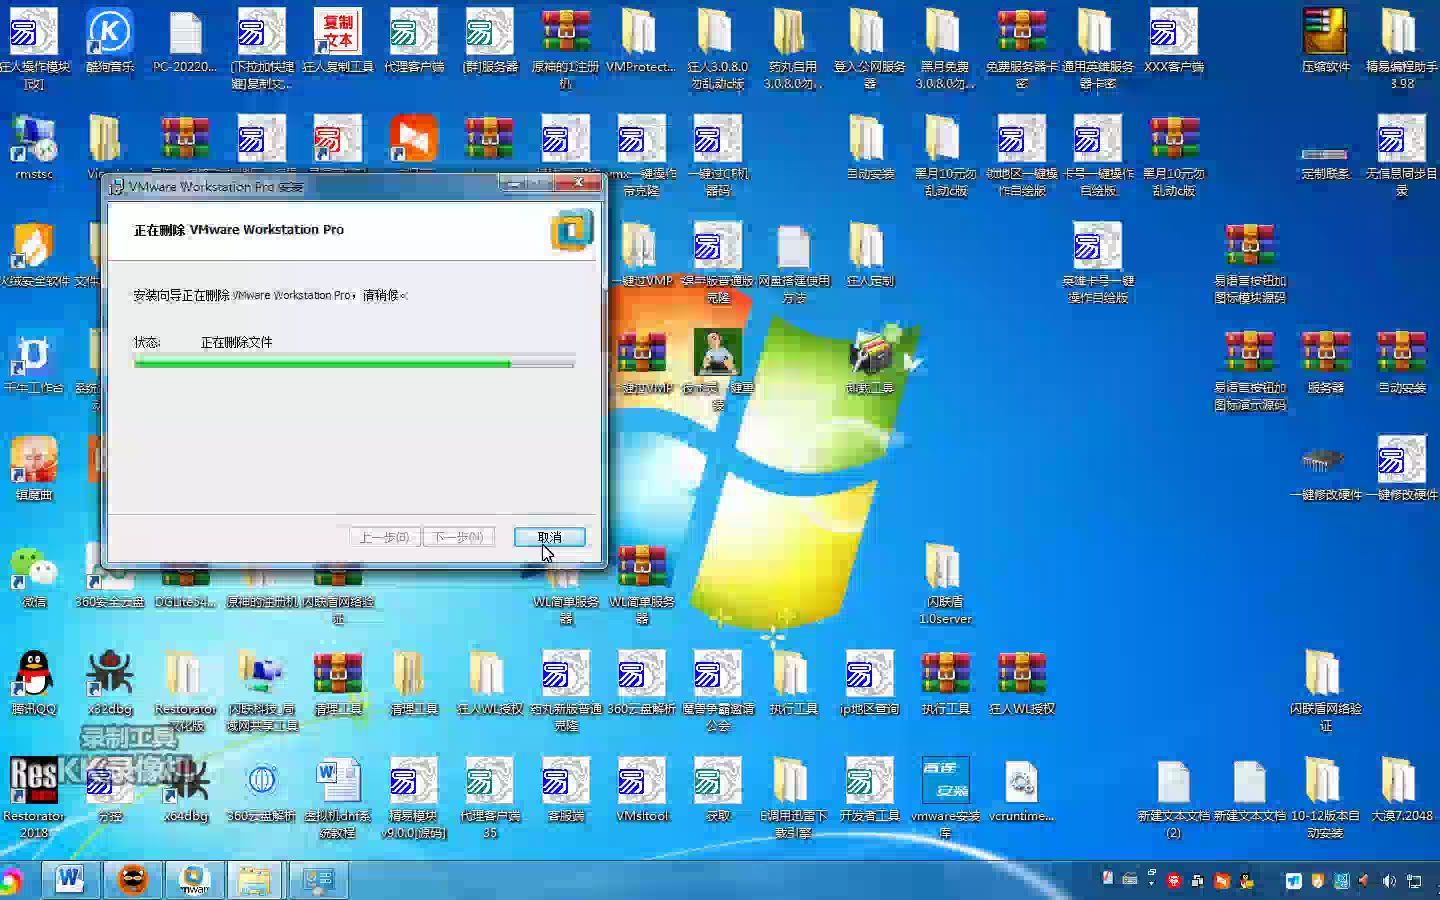The height and width of the screenshot is (900, 1440).
Task: Open the 压缩软件 icon
Action: pos(1325,41)
